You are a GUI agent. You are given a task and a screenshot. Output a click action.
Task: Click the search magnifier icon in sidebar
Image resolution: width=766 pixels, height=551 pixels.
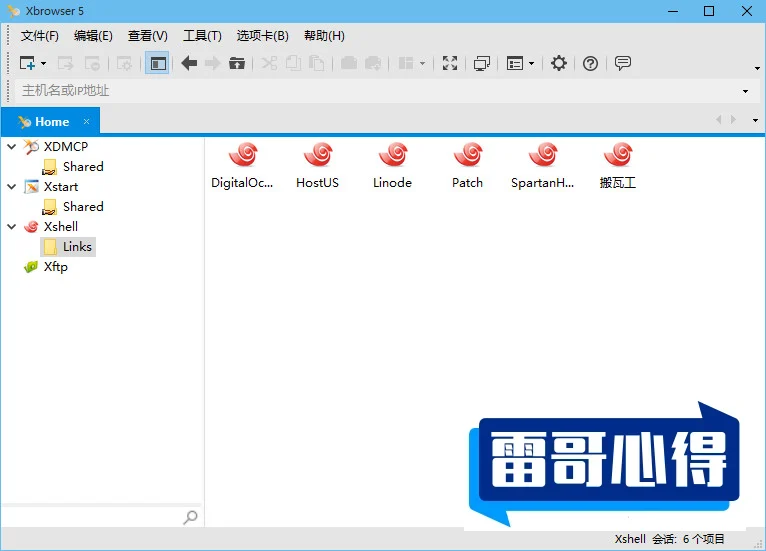point(191,517)
